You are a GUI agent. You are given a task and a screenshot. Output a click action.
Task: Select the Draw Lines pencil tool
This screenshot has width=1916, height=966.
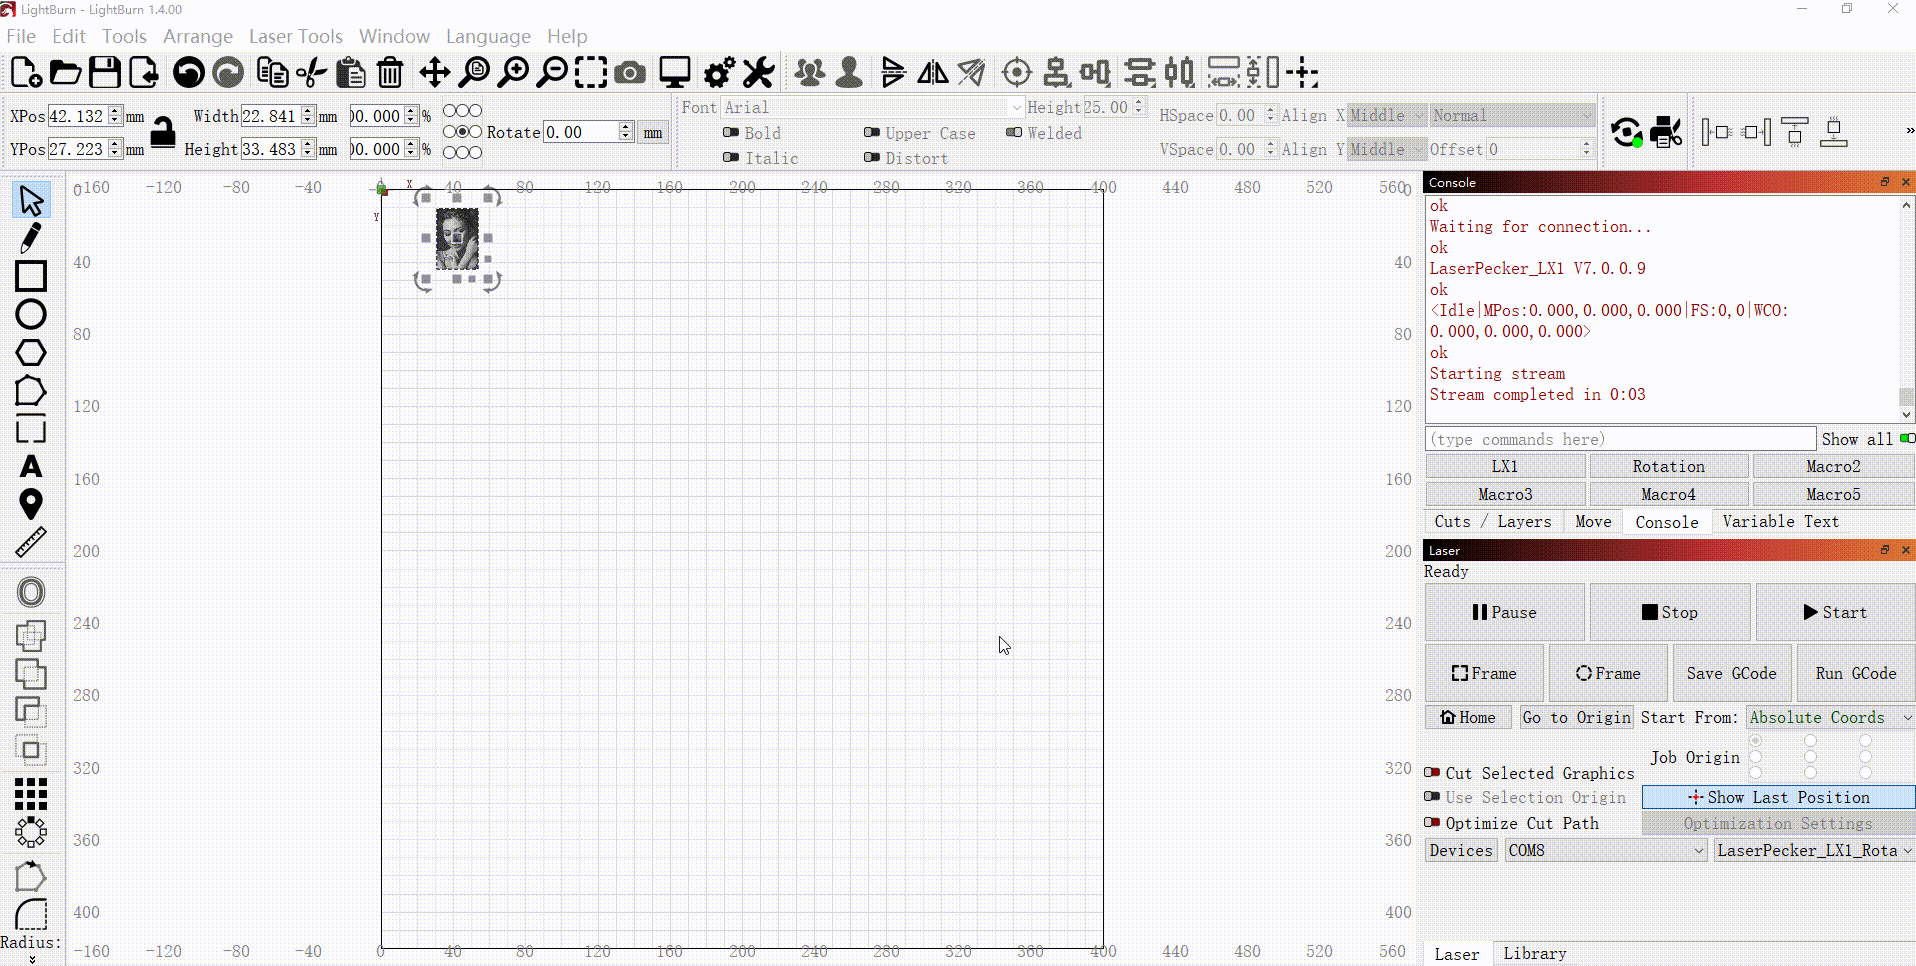[x=31, y=238]
